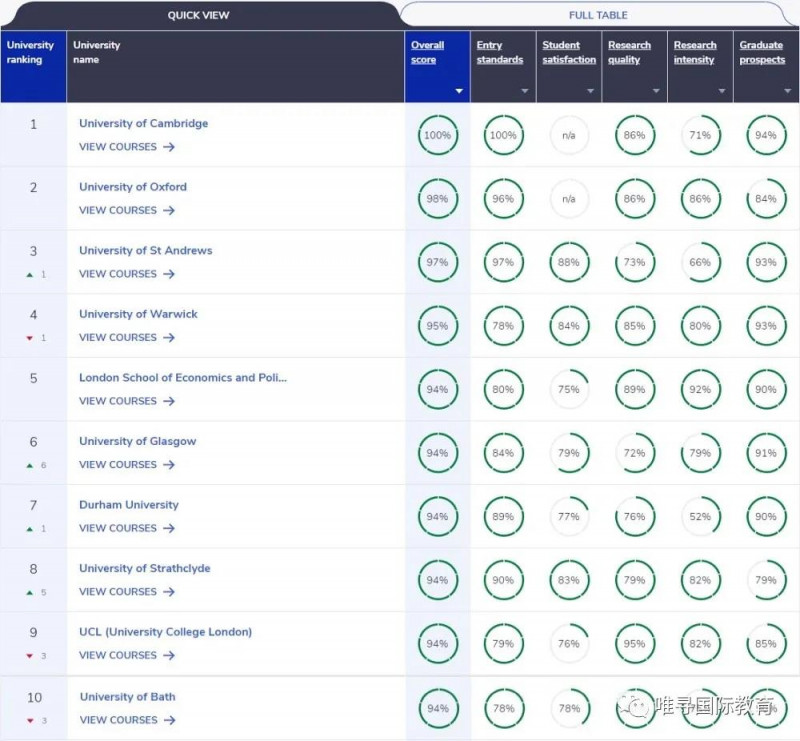Screen dimensions: 800x741
Task: Click the Student satisfaction sort arrow
Action: 590,91
